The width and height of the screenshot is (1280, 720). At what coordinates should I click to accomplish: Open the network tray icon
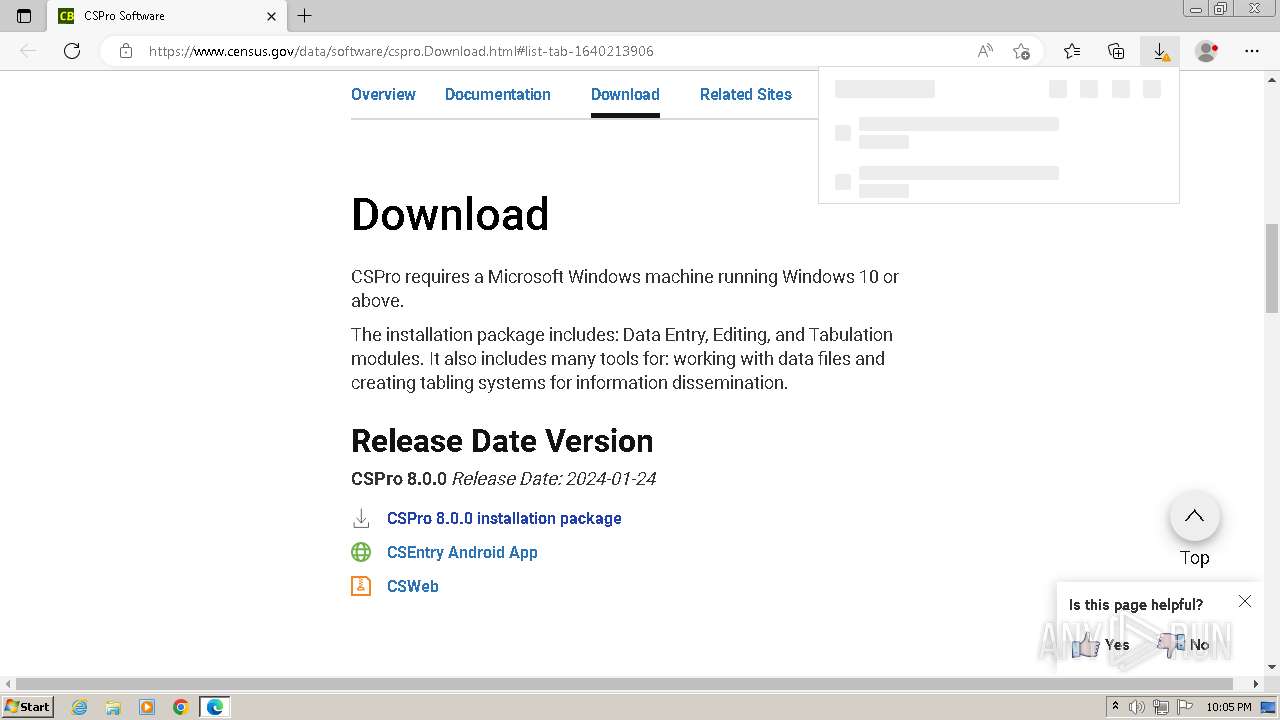[1161, 707]
